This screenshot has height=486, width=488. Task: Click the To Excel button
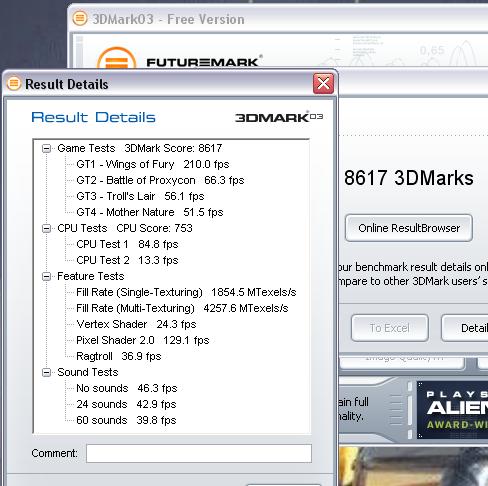pos(389,328)
